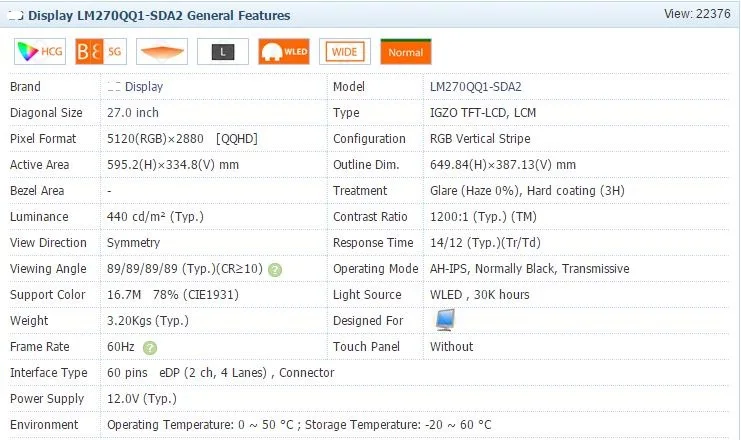The width and height of the screenshot is (741, 440).
Task: Click the black L landscape icon
Action: coord(222,52)
